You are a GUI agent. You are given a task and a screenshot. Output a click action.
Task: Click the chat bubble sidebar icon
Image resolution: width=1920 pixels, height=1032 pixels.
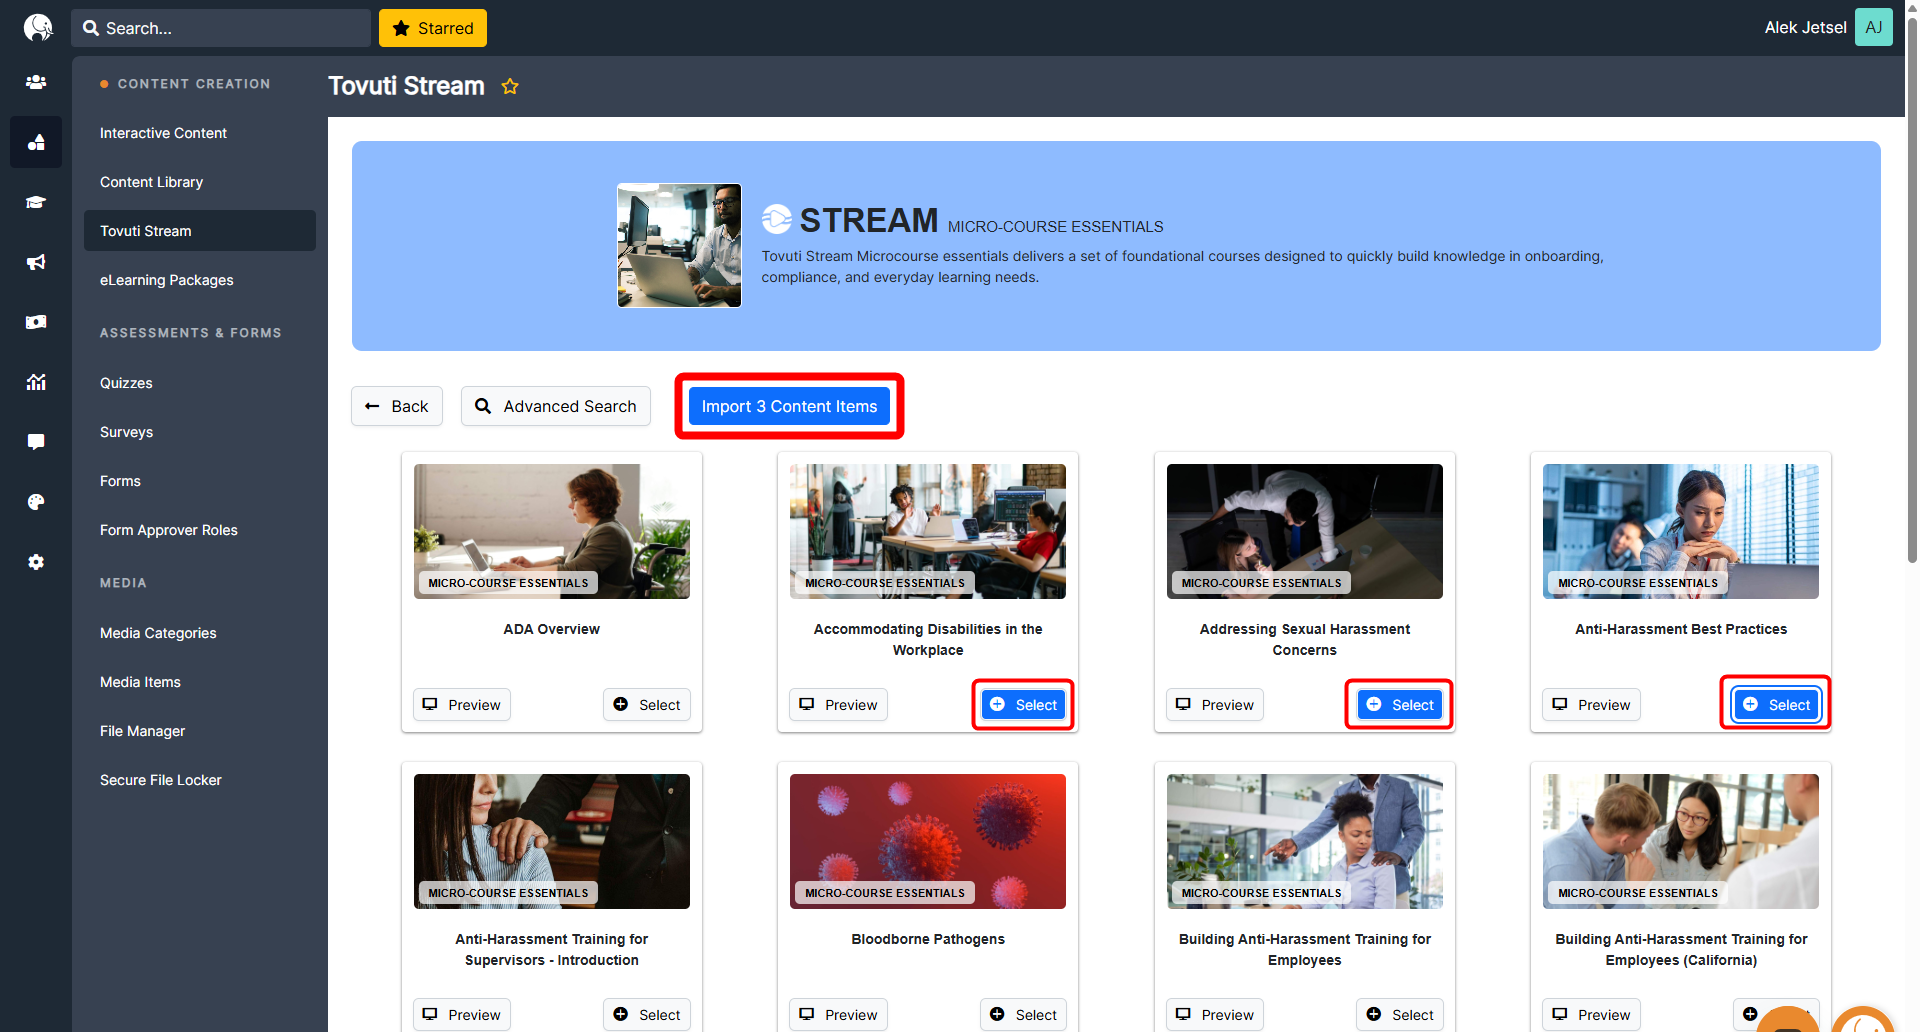pyautogui.click(x=36, y=442)
